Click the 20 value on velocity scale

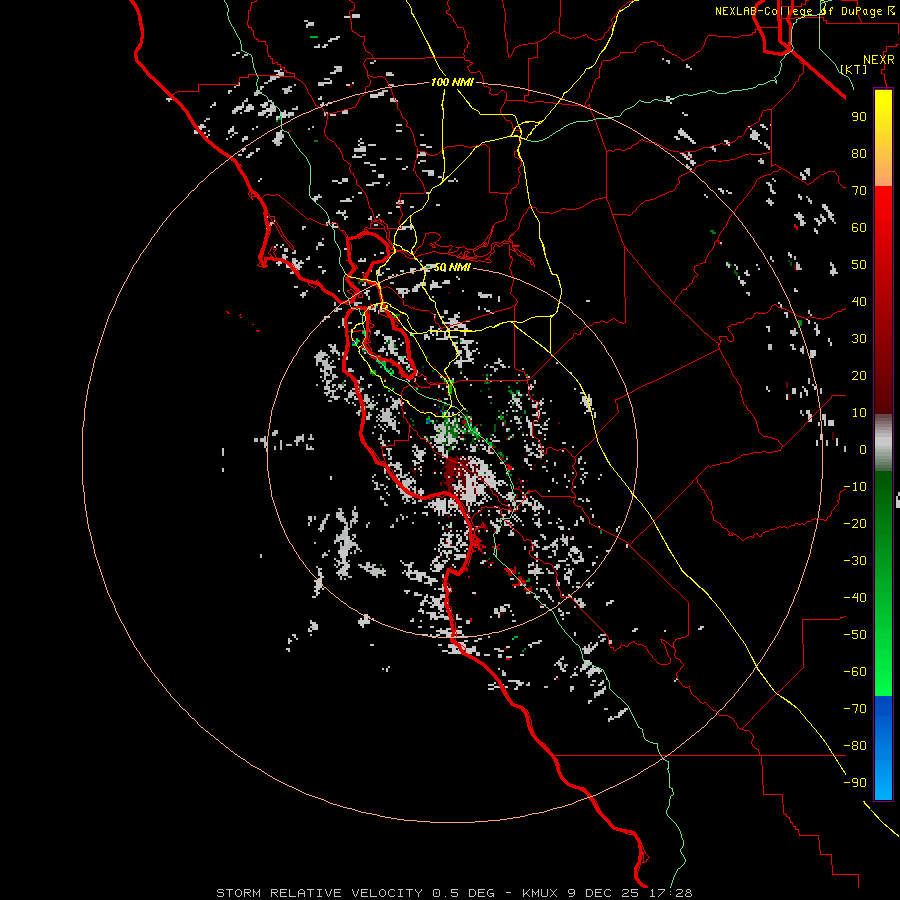pyautogui.click(x=859, y=376)
